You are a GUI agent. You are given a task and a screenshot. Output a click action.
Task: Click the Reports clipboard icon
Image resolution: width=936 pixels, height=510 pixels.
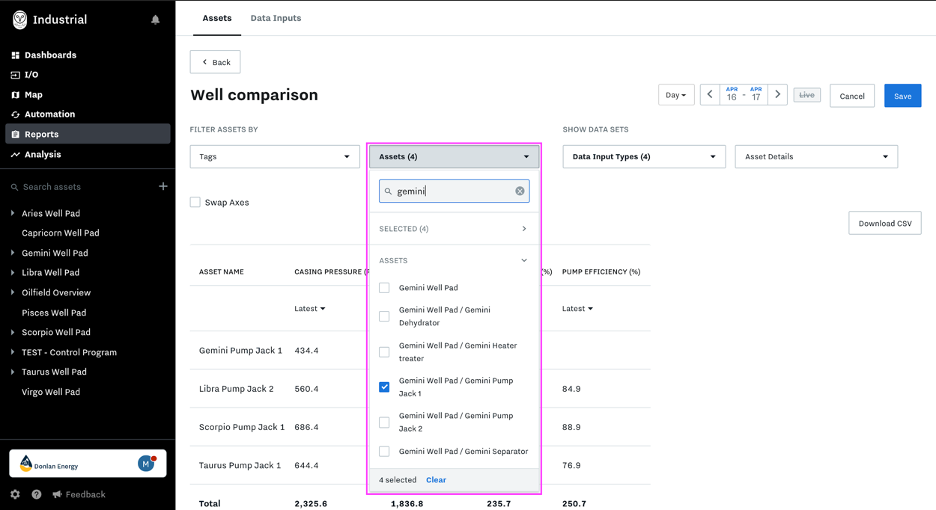(16, 134)
